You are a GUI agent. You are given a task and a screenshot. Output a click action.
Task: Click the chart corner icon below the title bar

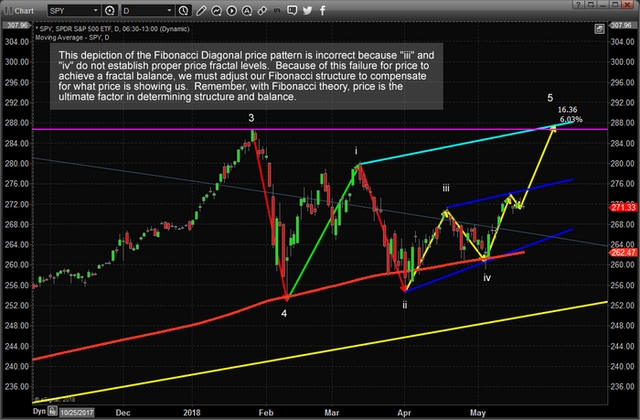[x=599, y=29]
